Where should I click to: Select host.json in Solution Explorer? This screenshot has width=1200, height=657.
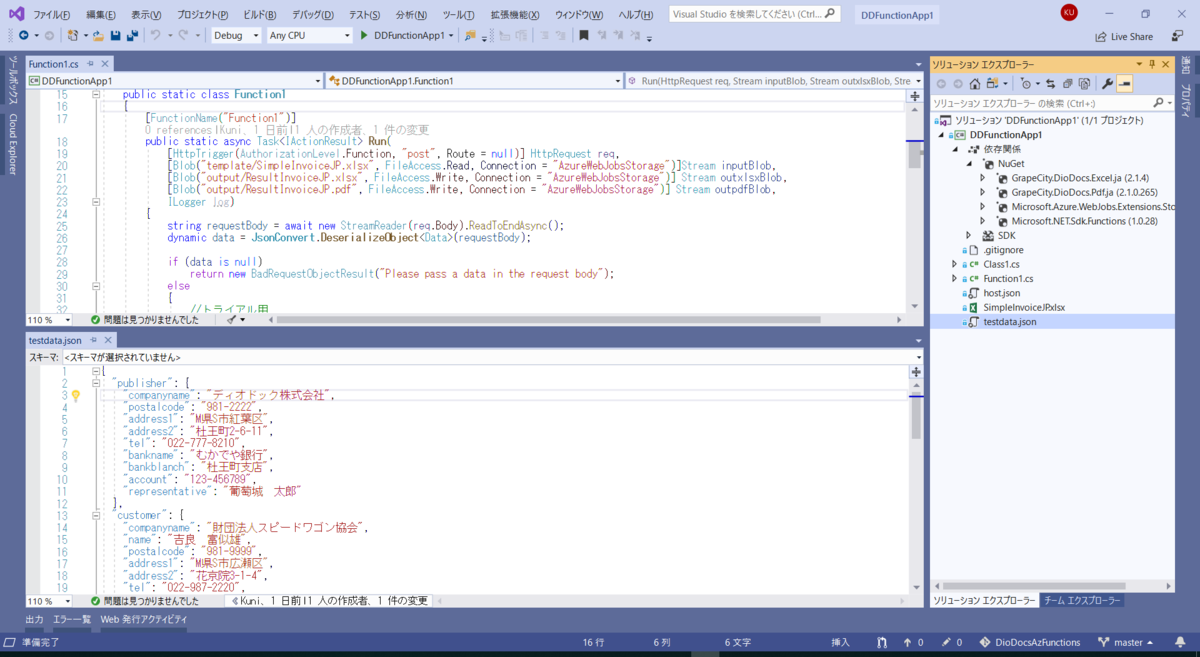click(x=1002, y=293)
